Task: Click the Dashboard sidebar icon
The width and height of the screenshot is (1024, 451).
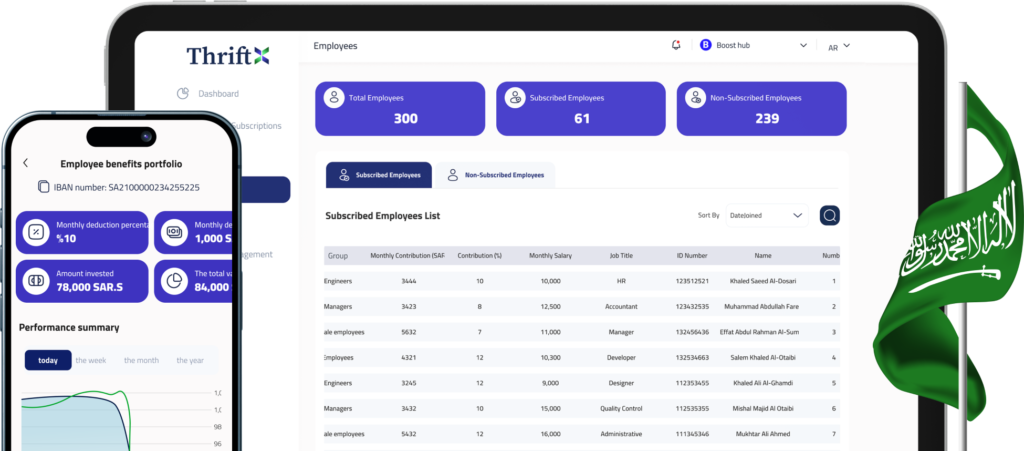Action: tap(183, 93)
